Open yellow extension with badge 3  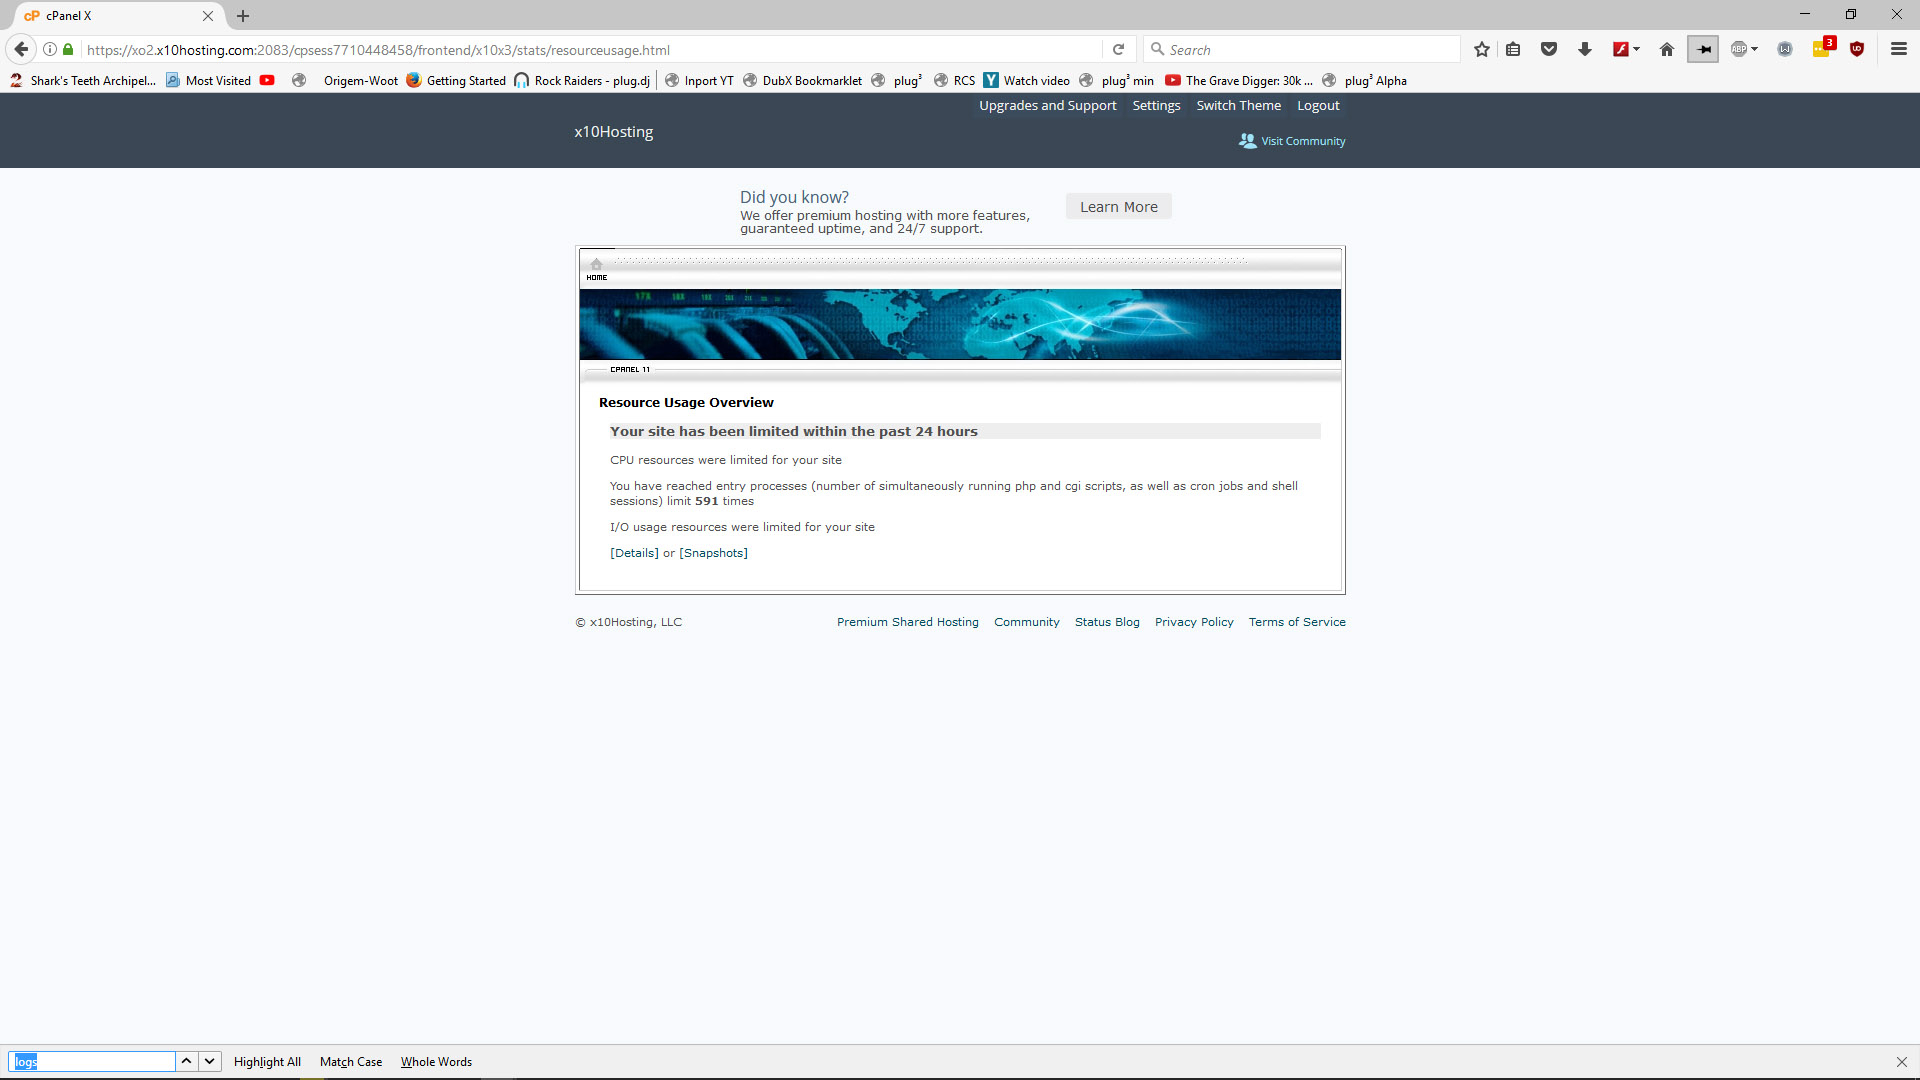[x=1822, y=49]
